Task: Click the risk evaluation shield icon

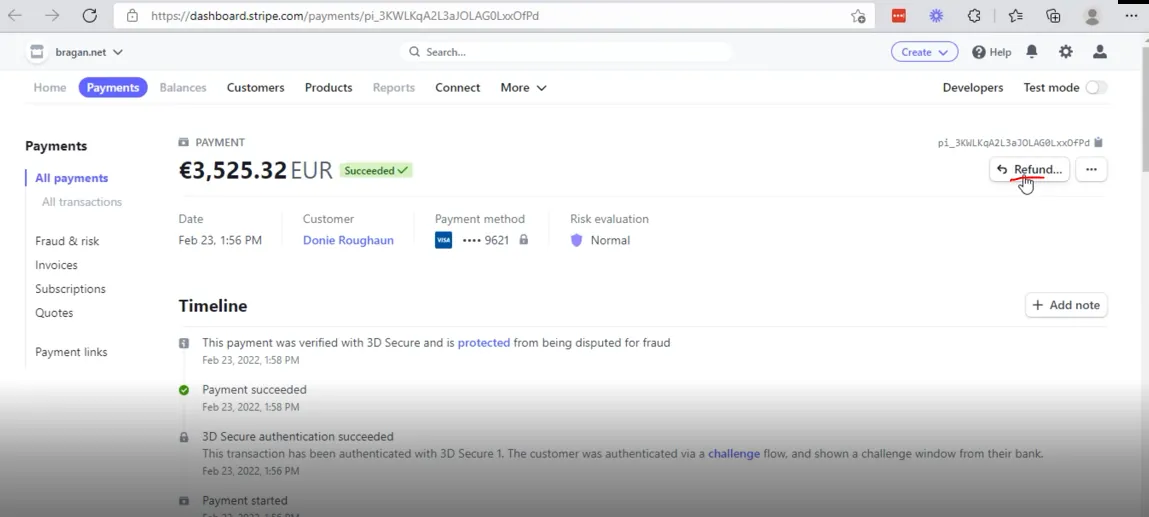Action: coord(576,240)
